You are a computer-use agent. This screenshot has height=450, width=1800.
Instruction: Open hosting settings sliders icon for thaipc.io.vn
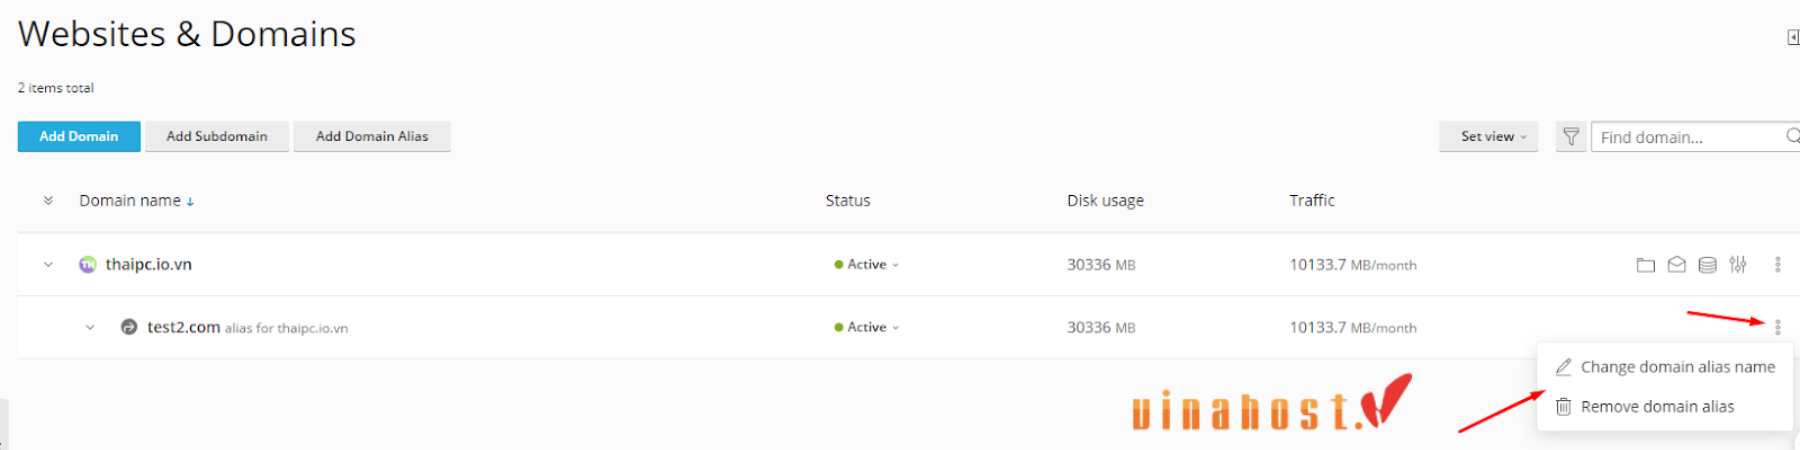1738,265
